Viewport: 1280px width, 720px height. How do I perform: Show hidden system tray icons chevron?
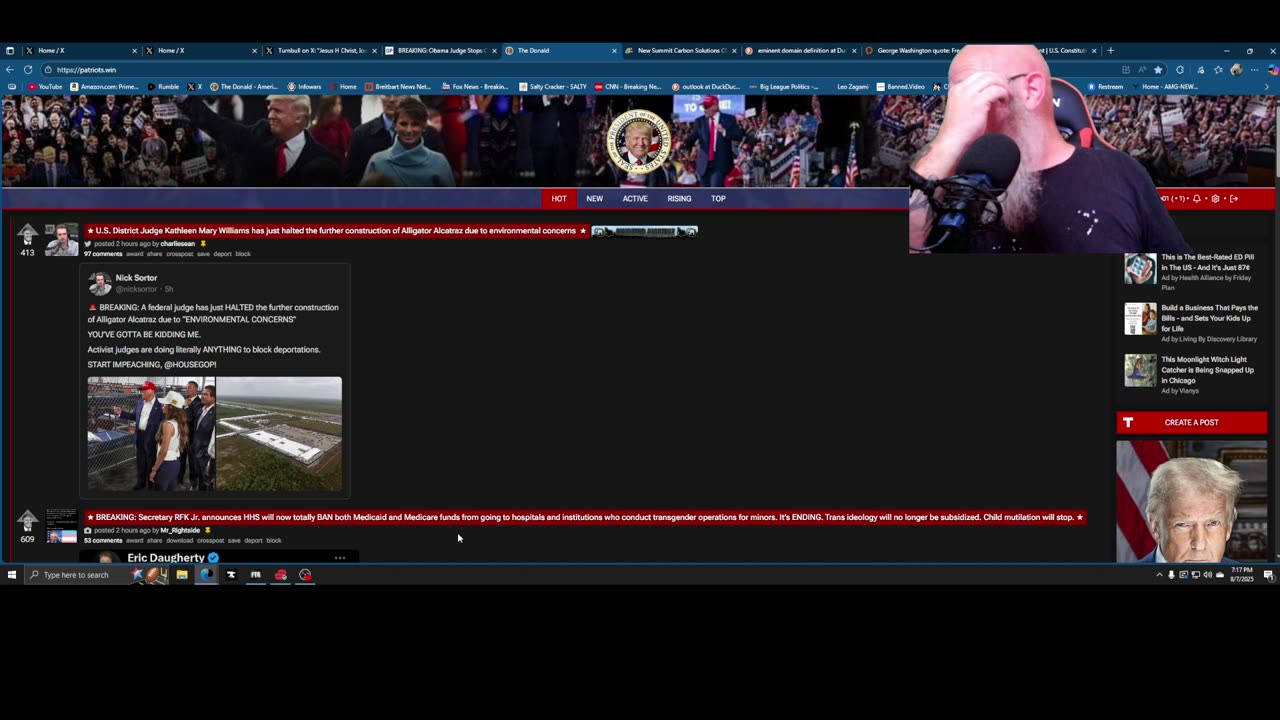pos(1159,575)
